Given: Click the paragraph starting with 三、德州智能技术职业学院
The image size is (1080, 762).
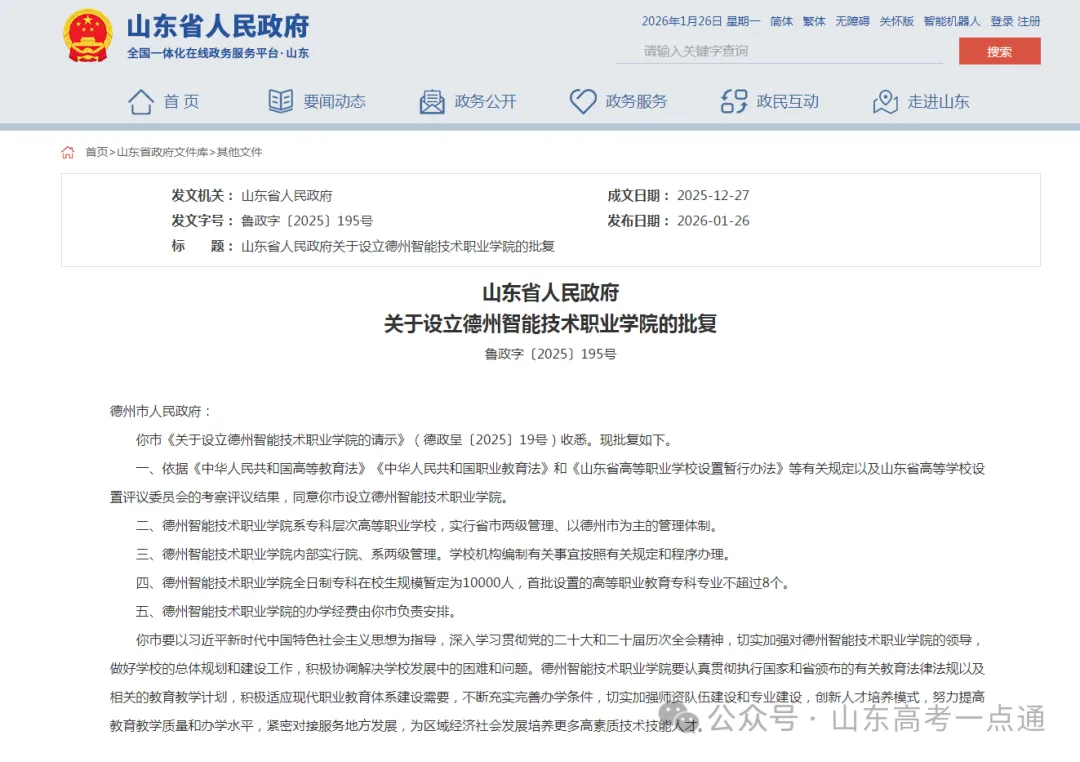Looking at the screenshot, I should pos(434,555).
